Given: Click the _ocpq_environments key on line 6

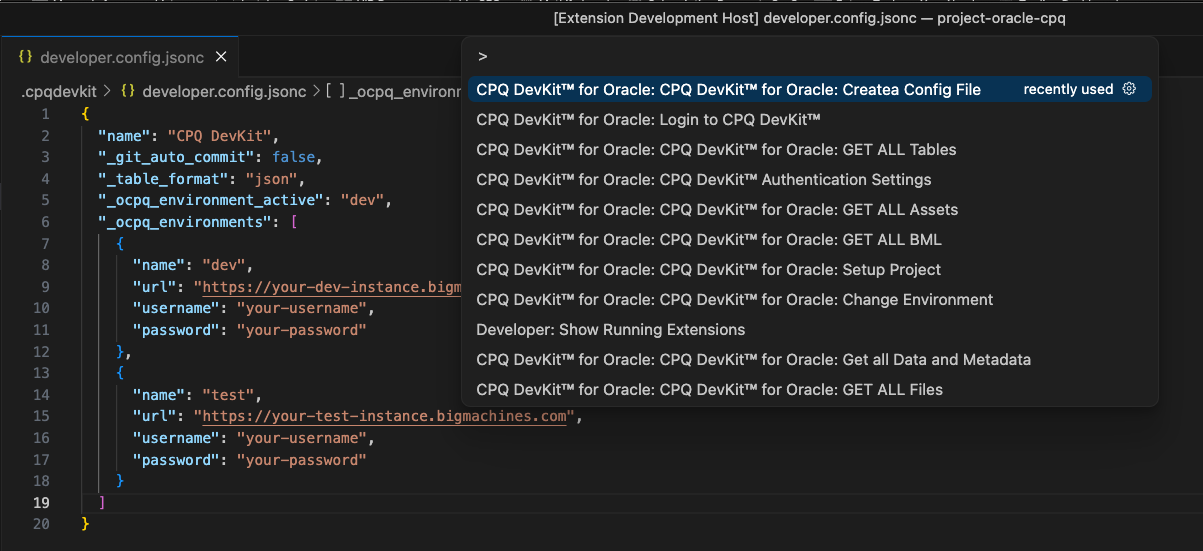Looking at the screenshot, I should tap(185, 222).
